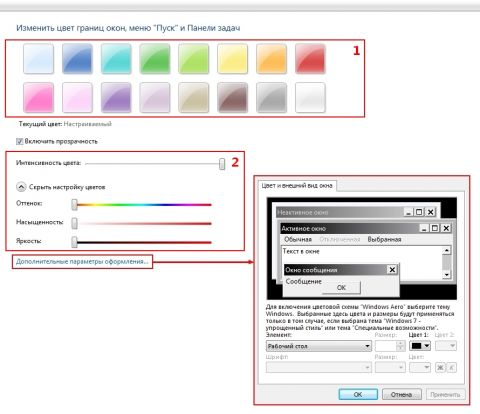Click close X of 'Окно сообщения' preview
This screenshot has height=414, width=480.
point(392,270)
